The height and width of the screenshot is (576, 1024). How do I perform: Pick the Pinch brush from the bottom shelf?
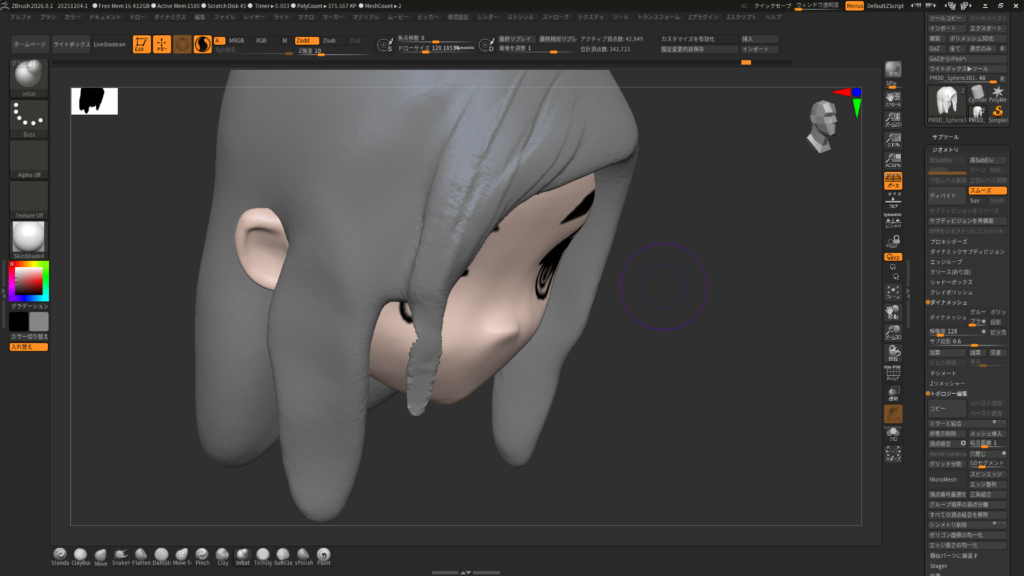(x=202, y=554)
